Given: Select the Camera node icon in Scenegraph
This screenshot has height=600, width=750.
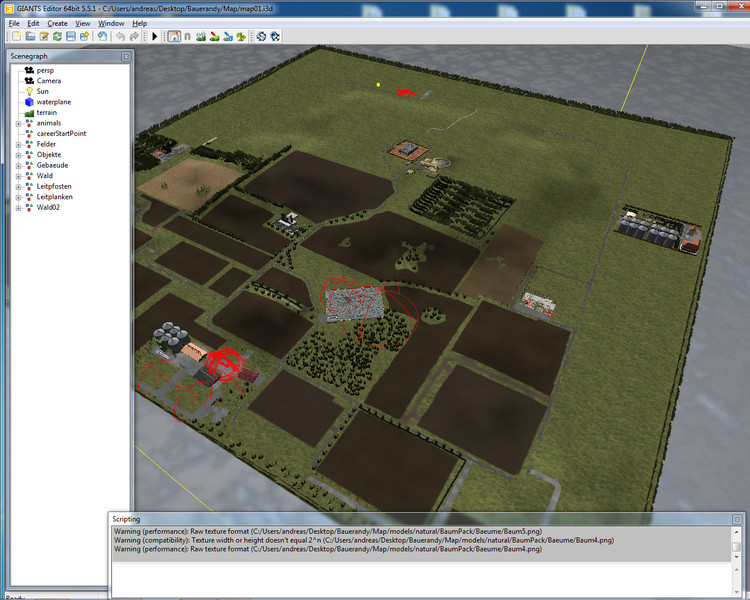Looking at the screenshot, I should click(x=29, y=81).
